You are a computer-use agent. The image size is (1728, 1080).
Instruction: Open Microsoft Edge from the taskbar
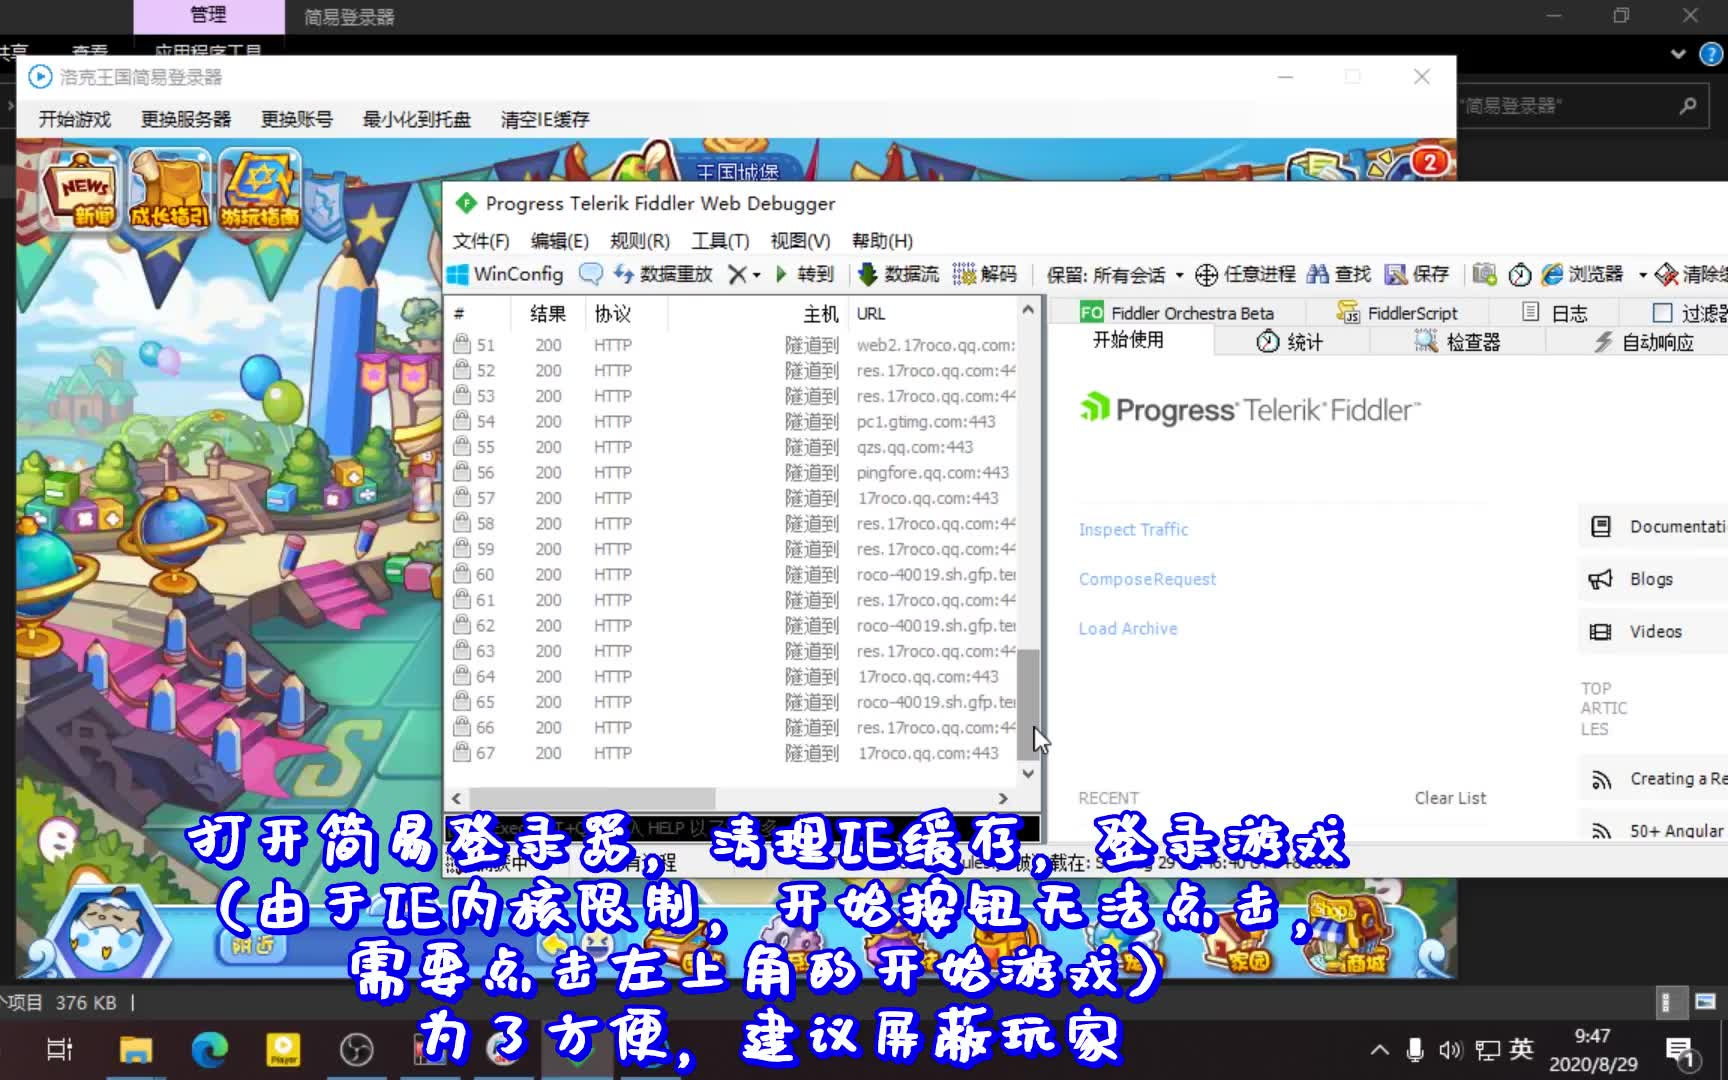(x=210, y=1050)
